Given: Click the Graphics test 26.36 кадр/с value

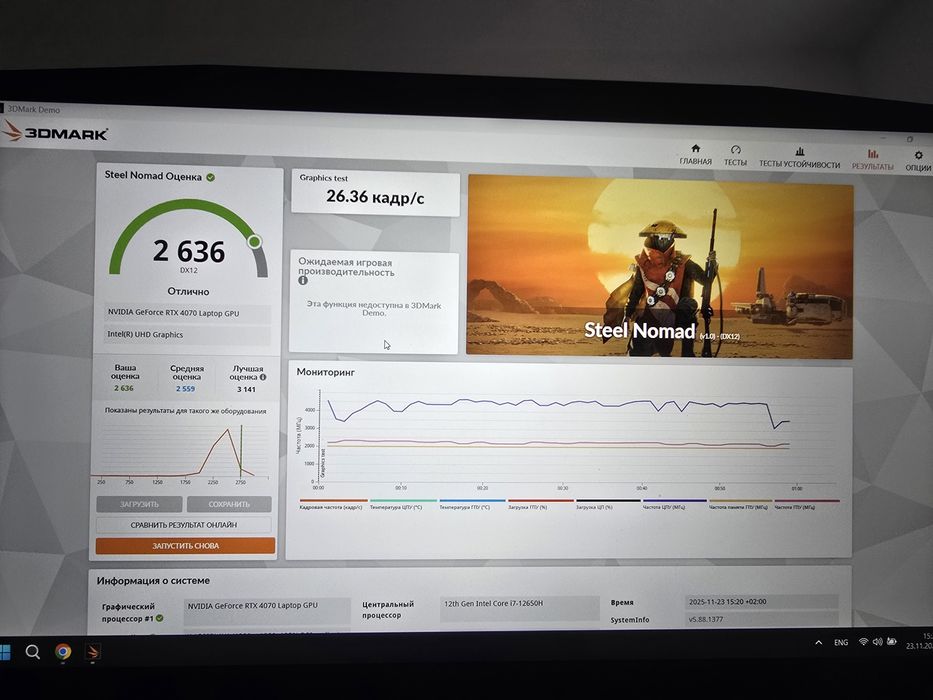Looking at the screenshot, I should [375, 197].
